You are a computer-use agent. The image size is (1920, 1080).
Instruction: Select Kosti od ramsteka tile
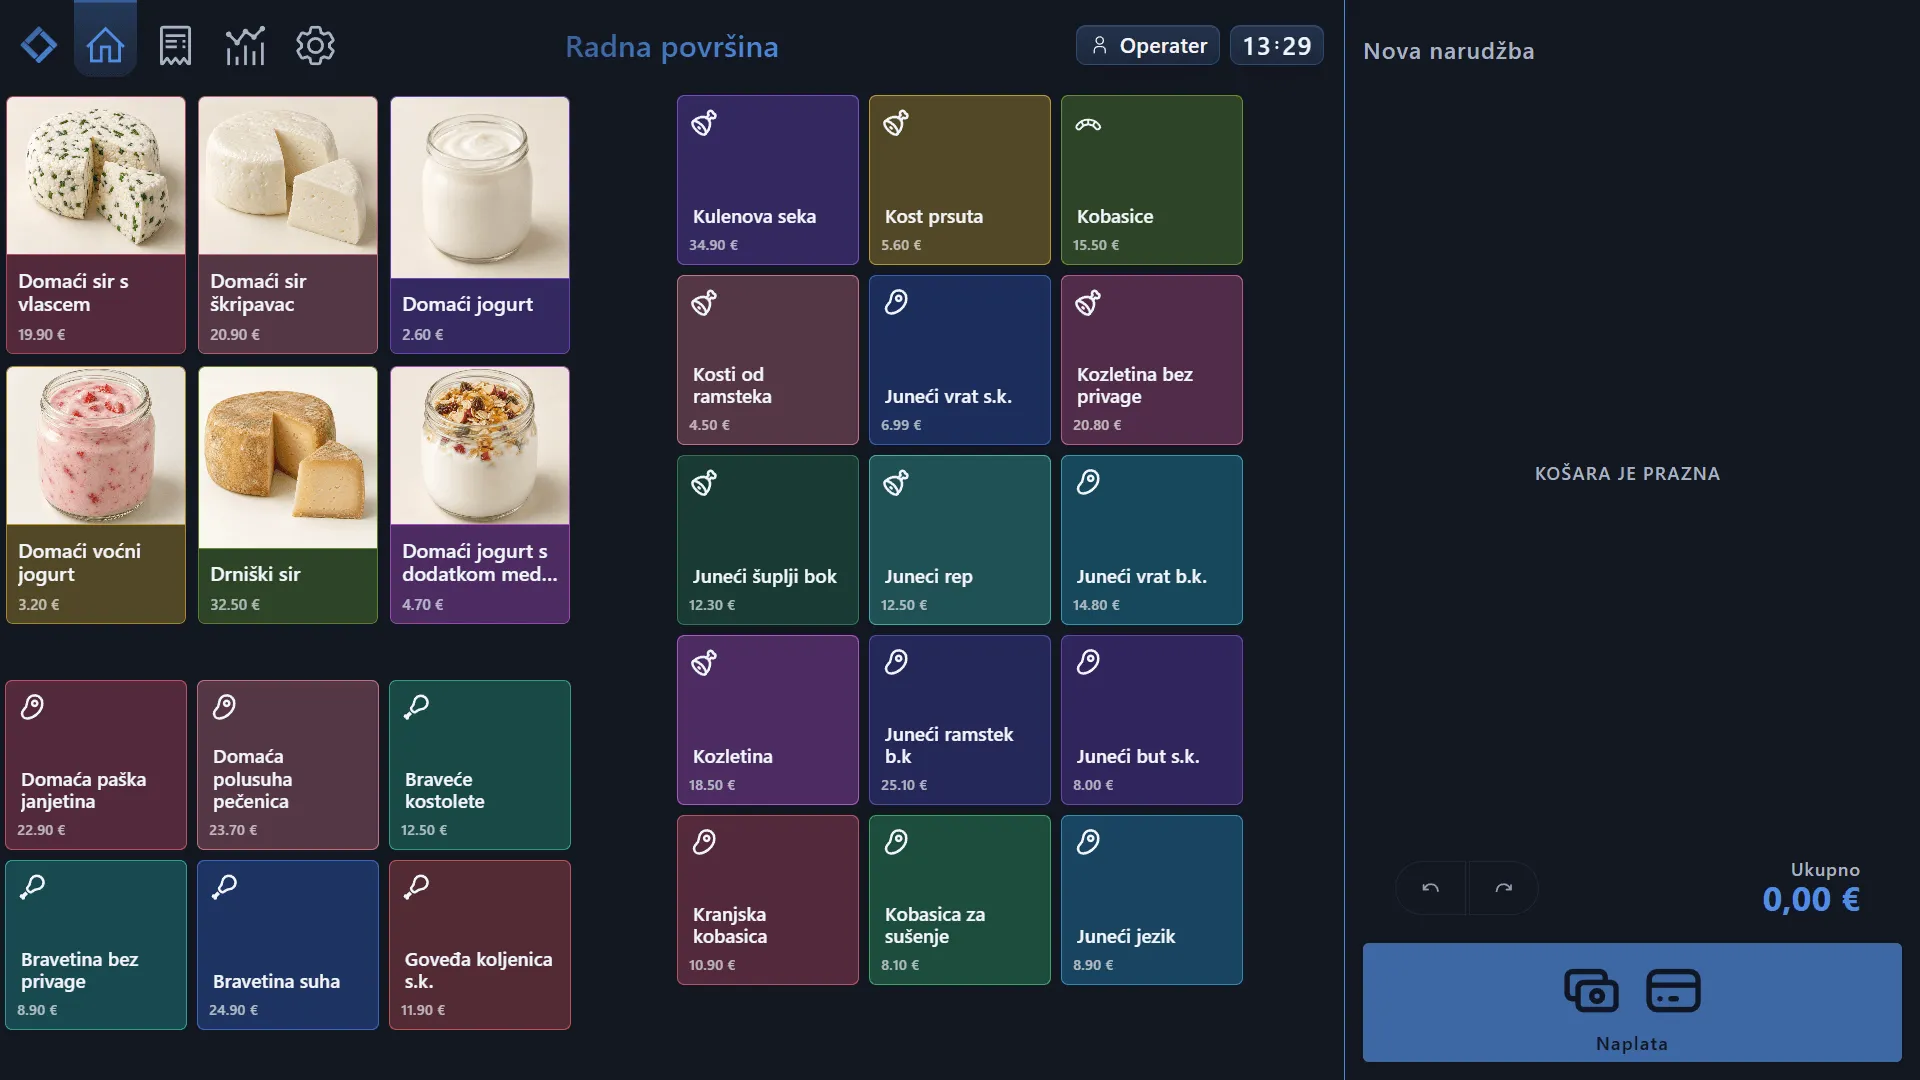pyautogui.click(x=768, y=360)
